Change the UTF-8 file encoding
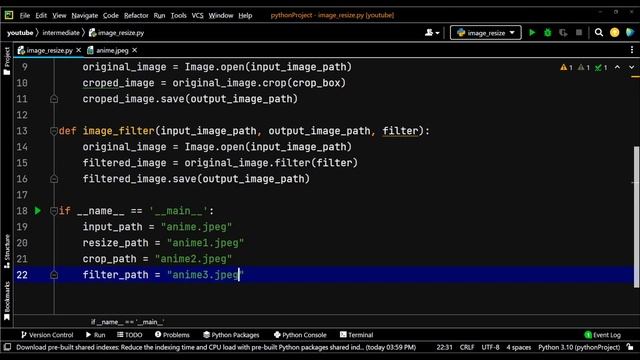 click(490, 347)
